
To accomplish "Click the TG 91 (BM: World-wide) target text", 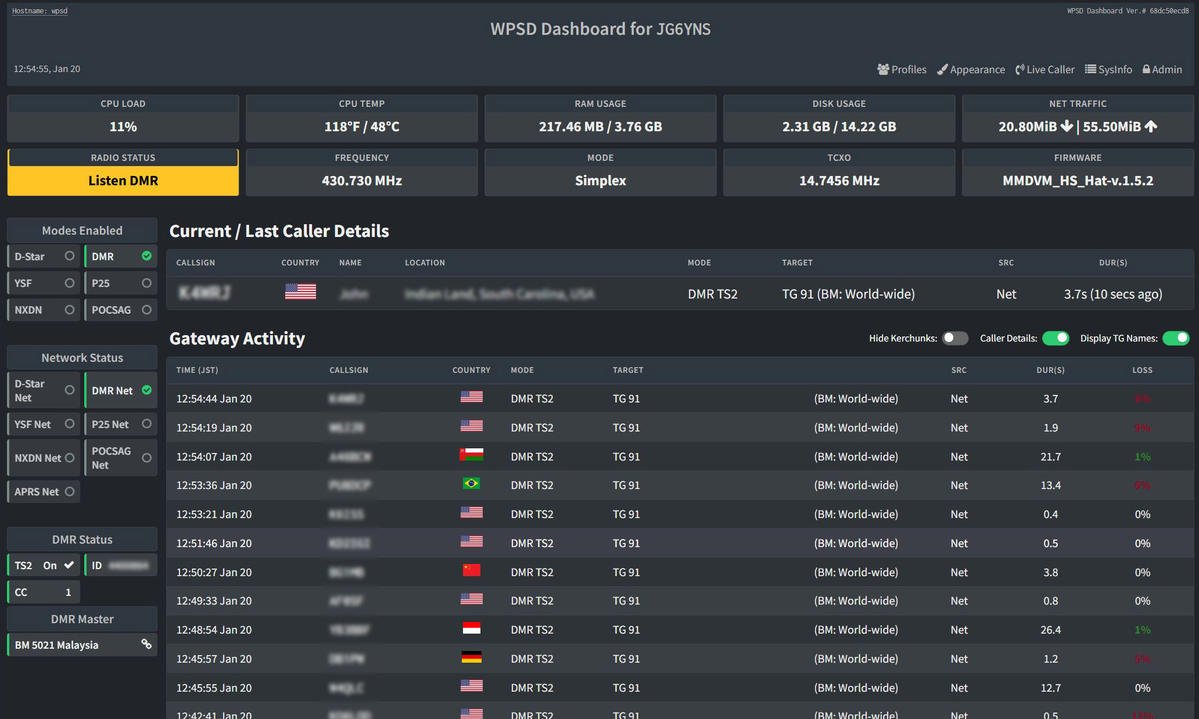I will click(848, 294).
